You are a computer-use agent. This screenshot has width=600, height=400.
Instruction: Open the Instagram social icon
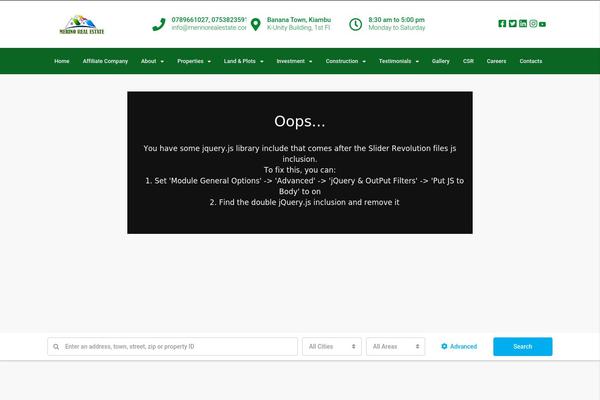533,24
